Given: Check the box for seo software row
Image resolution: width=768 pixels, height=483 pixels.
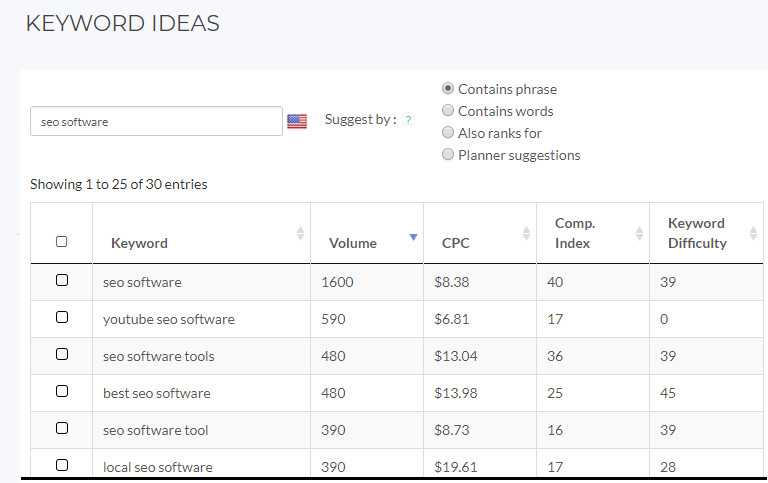Looking at the screenshot, I should coord(62,281).
